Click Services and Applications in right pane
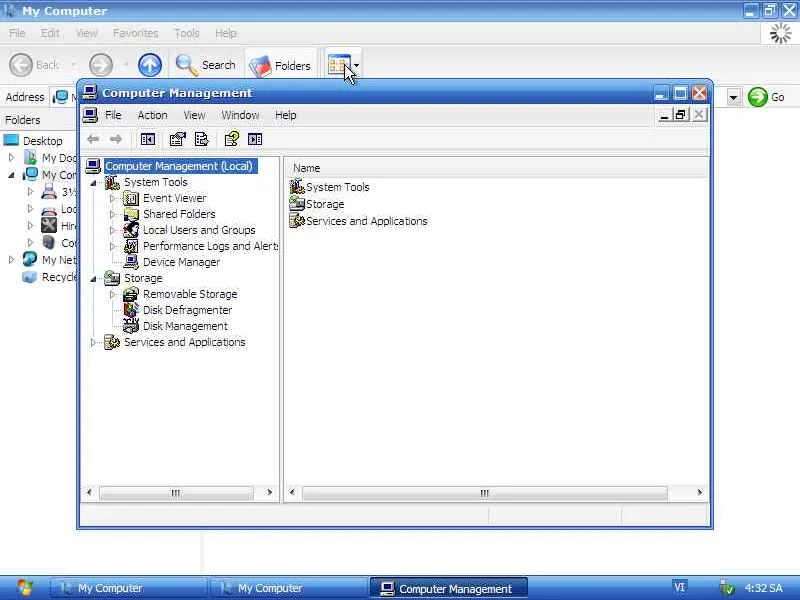Screen dimensions: 800x600 click(x=366, y=221)
